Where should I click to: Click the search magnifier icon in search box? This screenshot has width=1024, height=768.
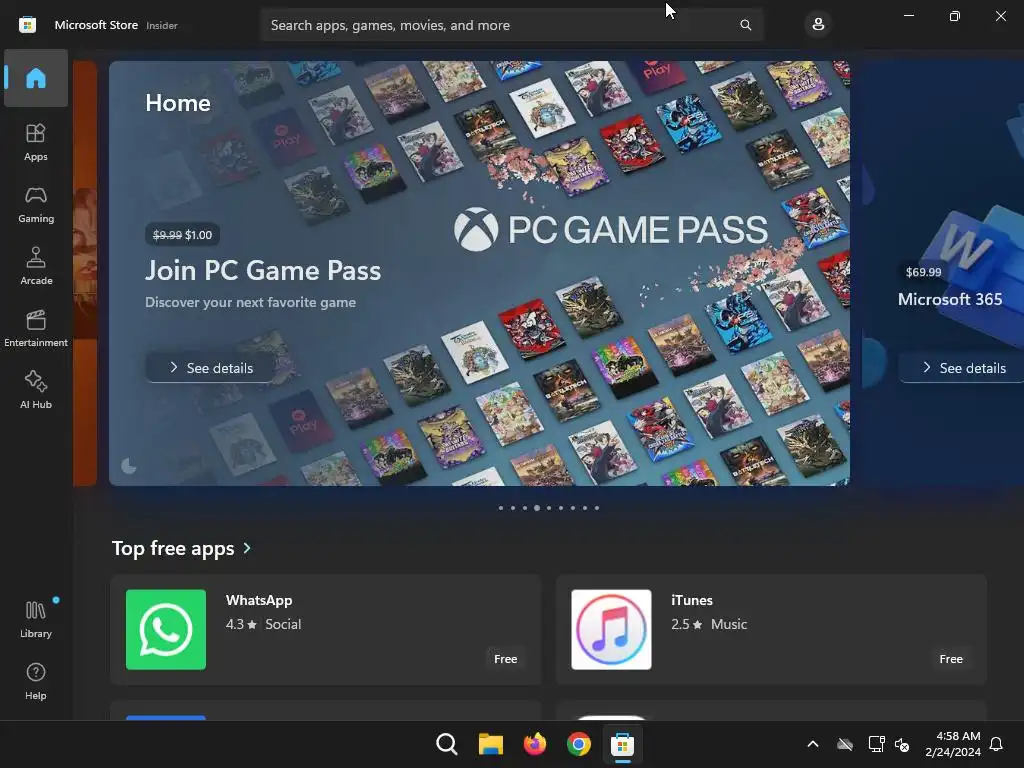pyautogui.click(x=745, y=25)
